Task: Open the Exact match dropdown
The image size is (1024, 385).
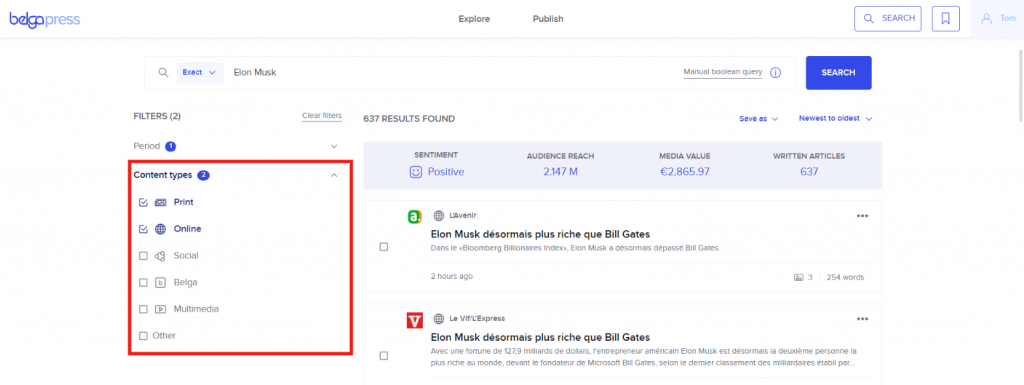Action: (x=199, y=72)
